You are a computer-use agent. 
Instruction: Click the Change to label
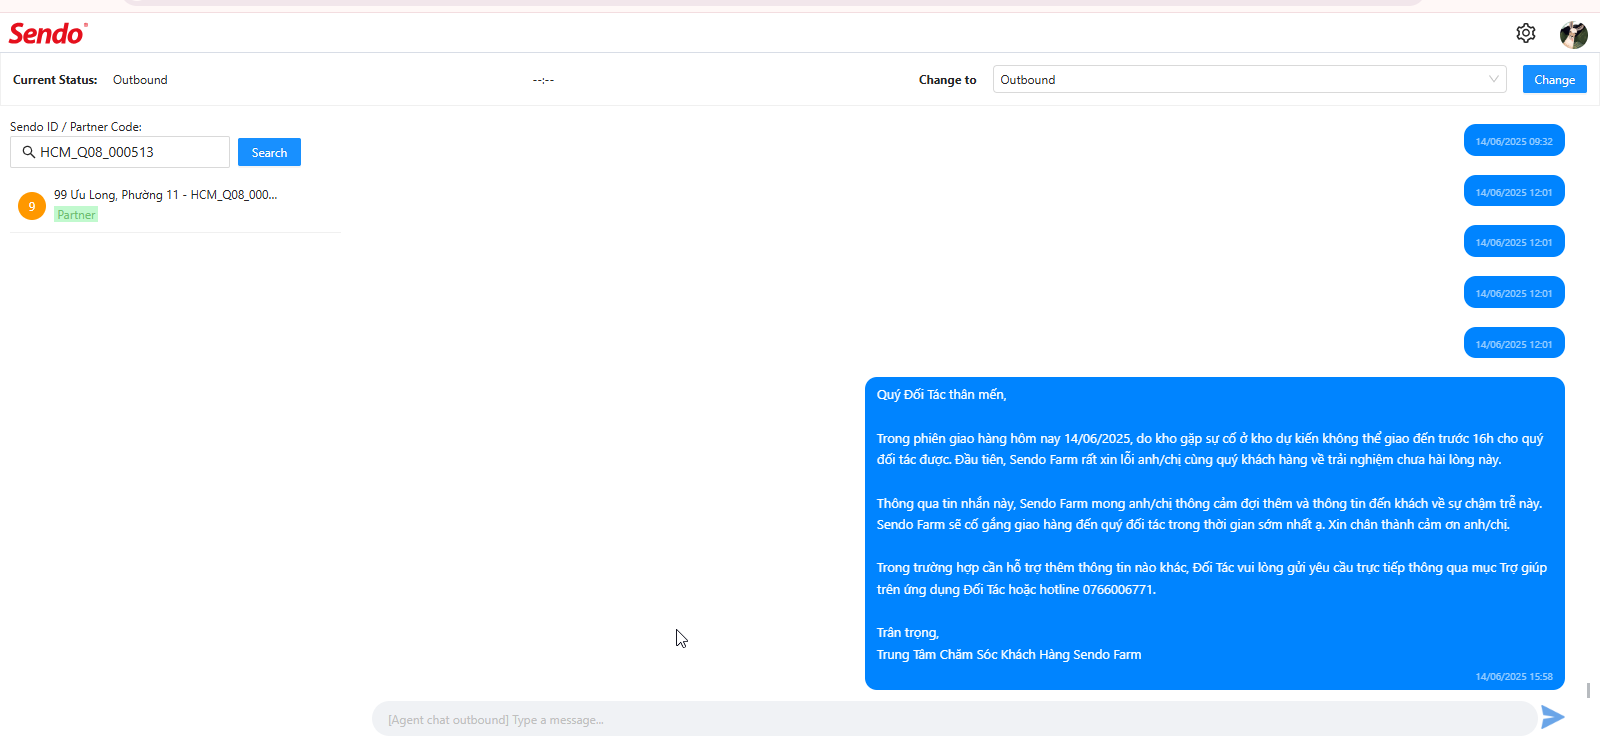tap(947, 80)
